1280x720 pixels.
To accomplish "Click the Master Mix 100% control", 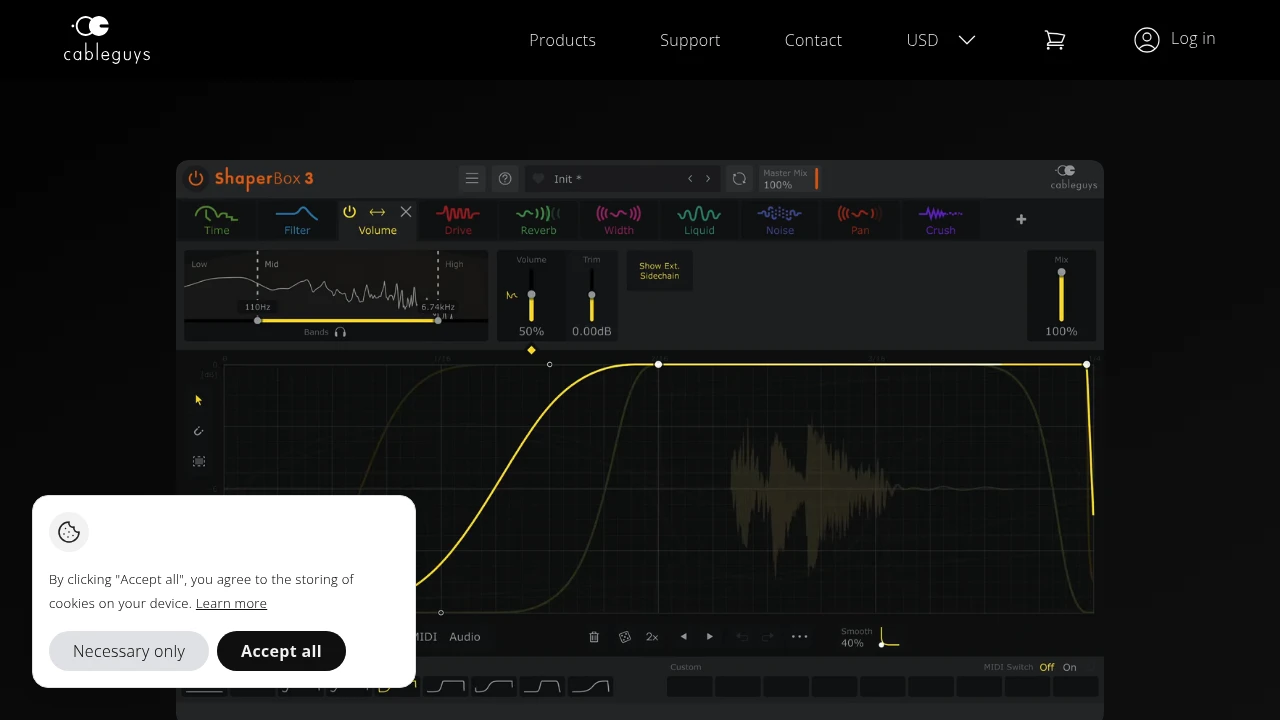I will [x=788, y=179].
